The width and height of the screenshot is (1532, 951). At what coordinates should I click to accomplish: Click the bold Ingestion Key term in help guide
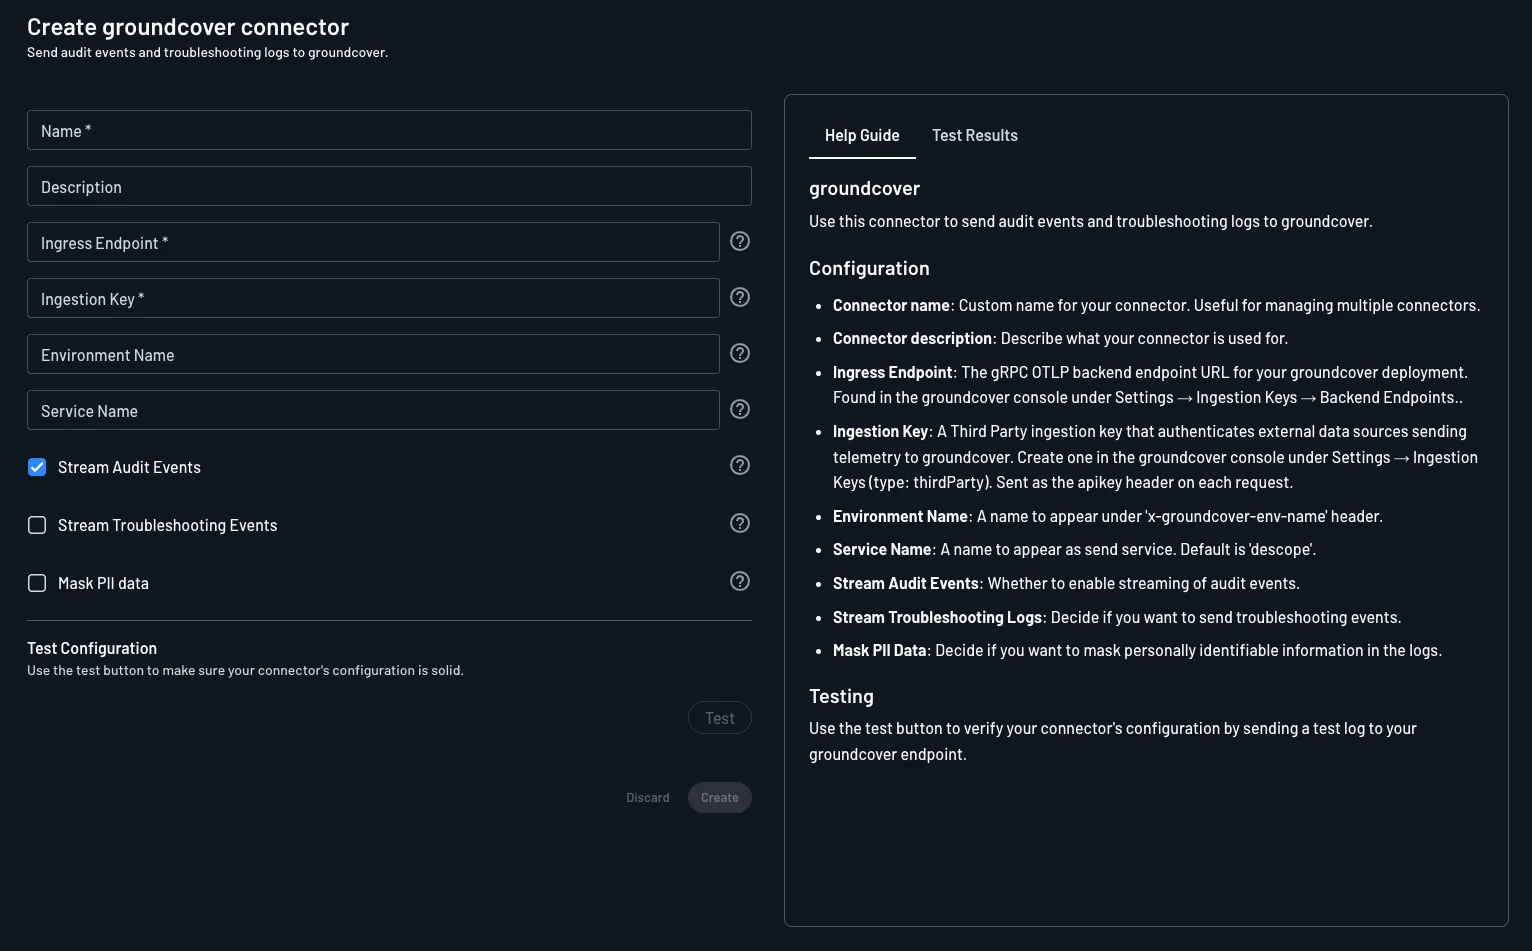coord(880,431)
